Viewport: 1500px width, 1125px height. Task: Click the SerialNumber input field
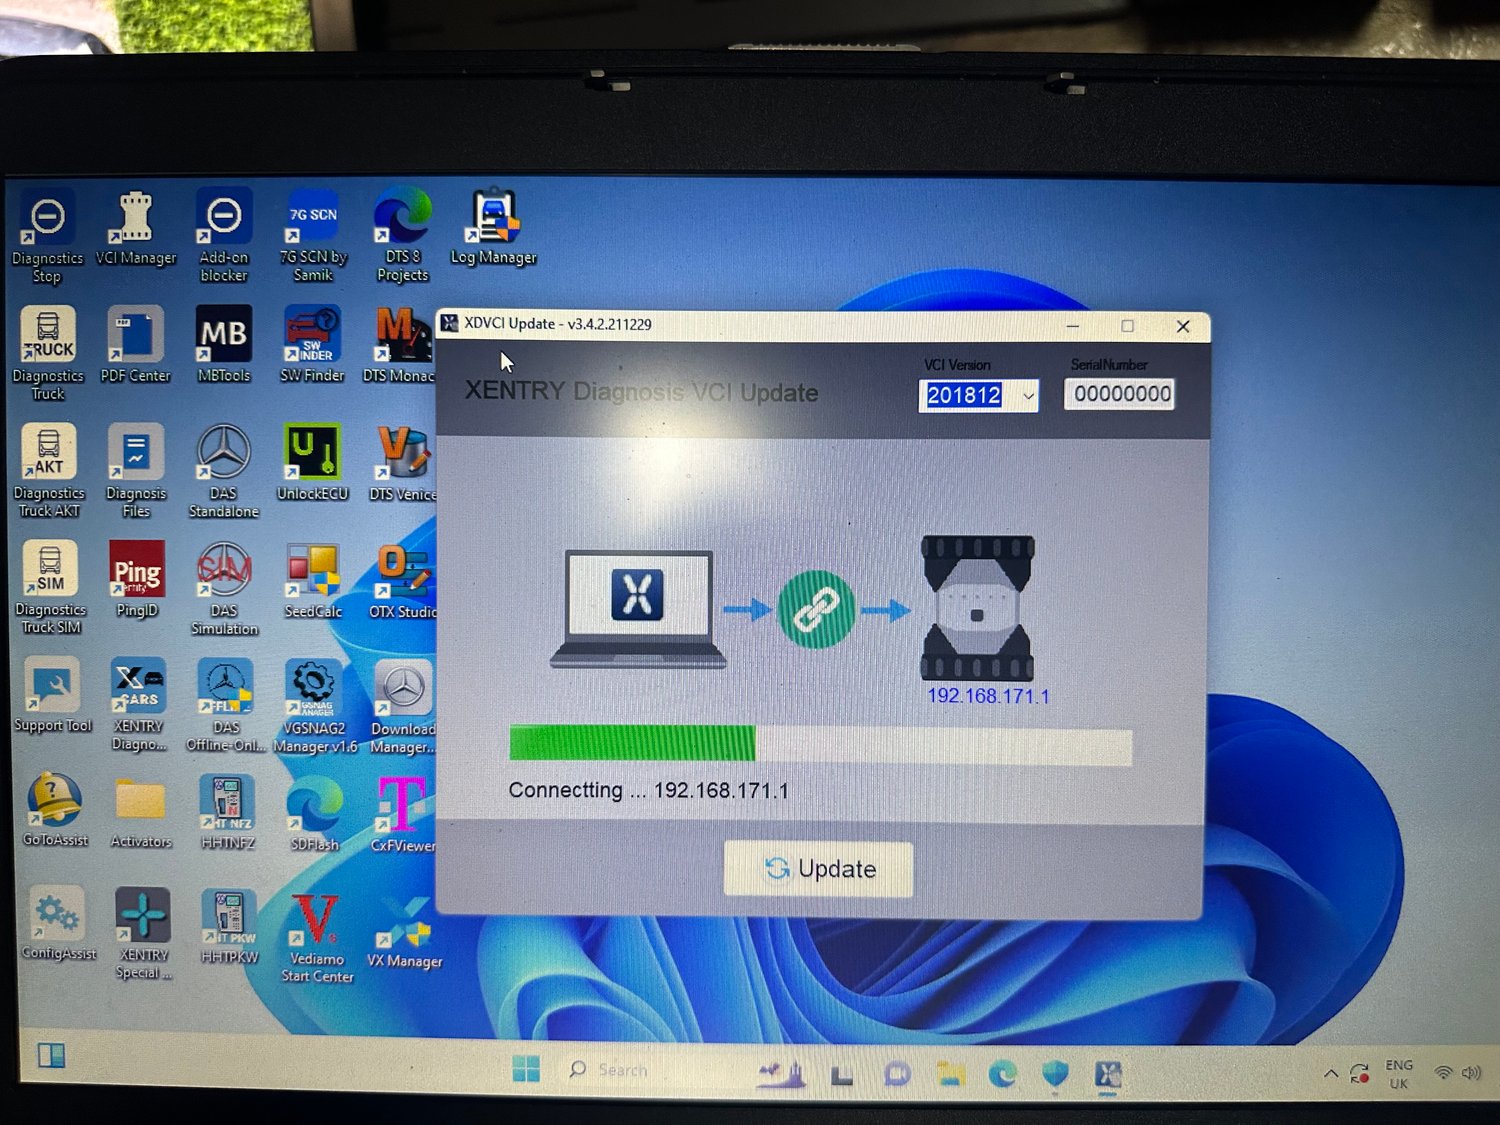tap(1120, 394)
